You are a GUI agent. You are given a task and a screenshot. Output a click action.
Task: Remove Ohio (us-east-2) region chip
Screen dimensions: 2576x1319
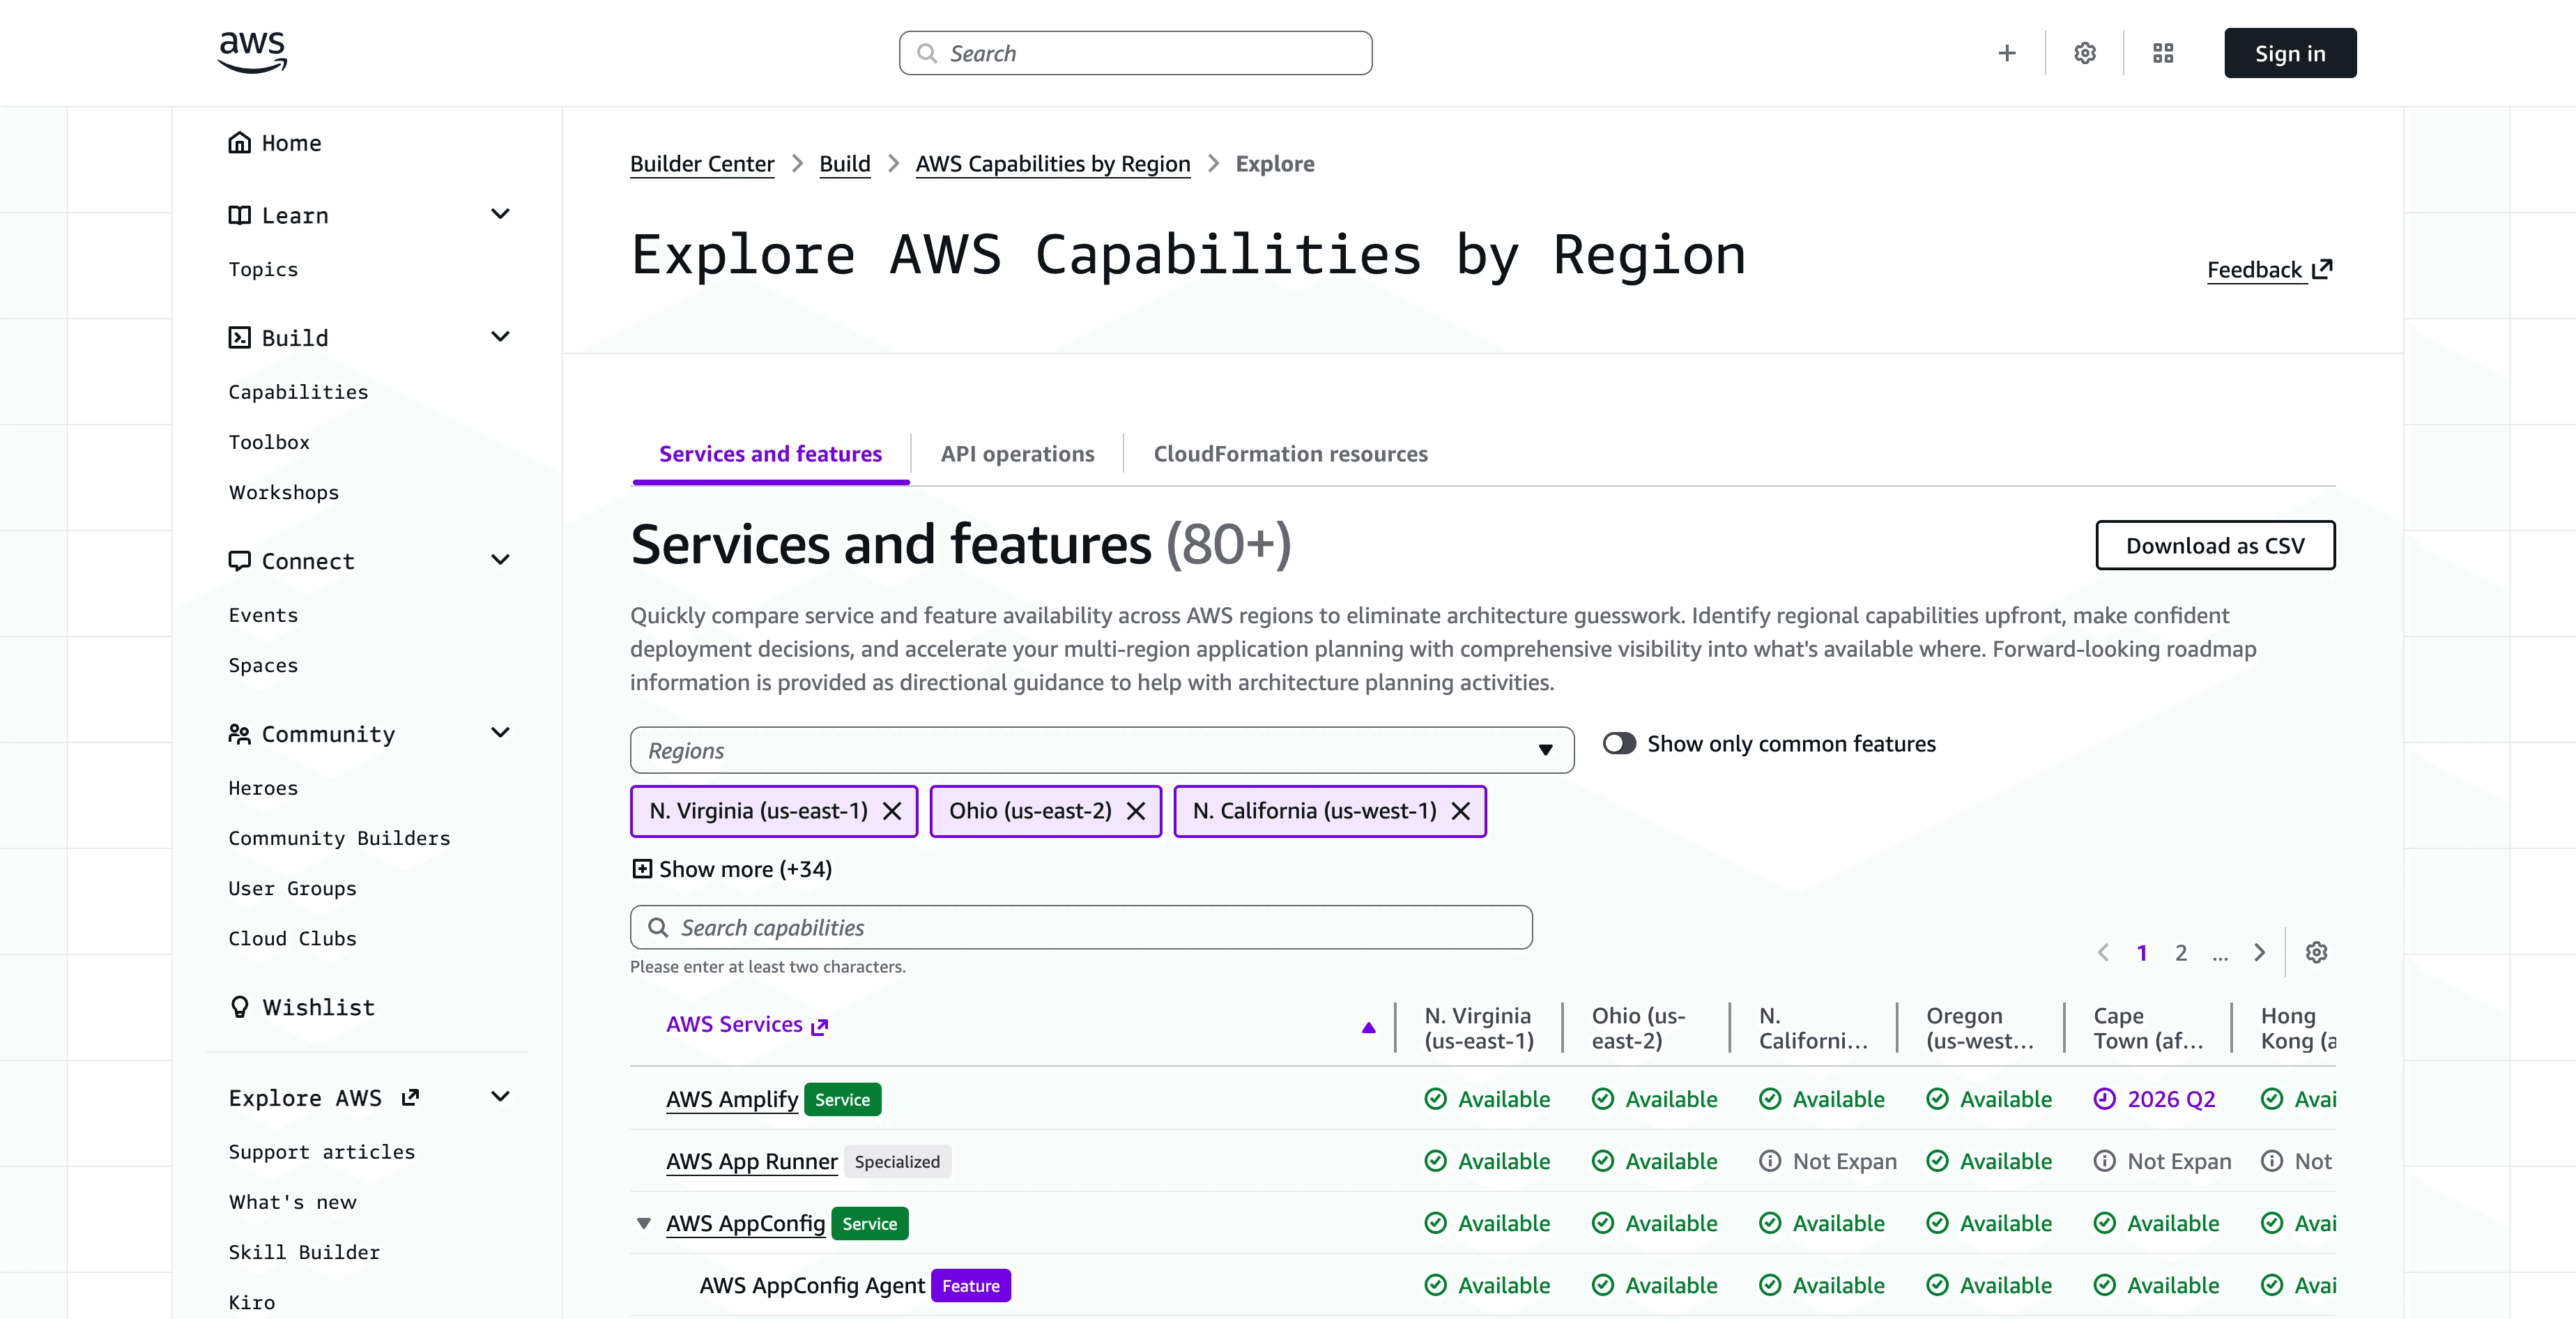click(1136, 811)
